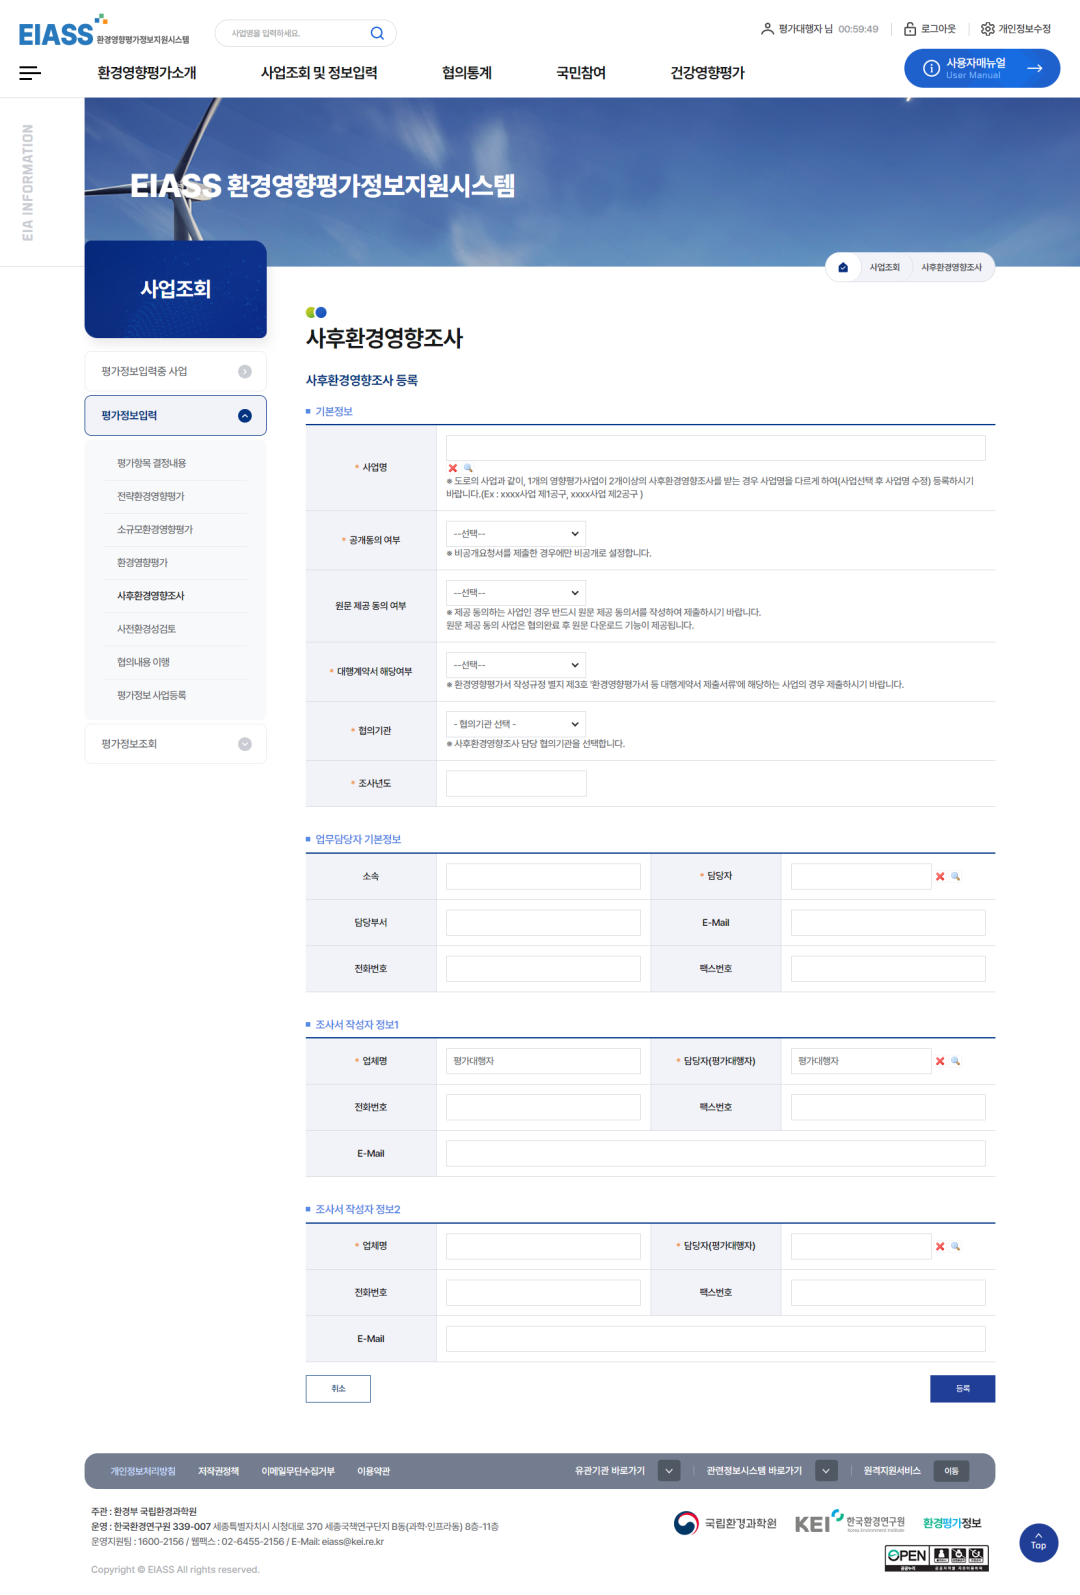Click the 조사년도 input field
The image size is (1080, 1595).
click(516, 784)
